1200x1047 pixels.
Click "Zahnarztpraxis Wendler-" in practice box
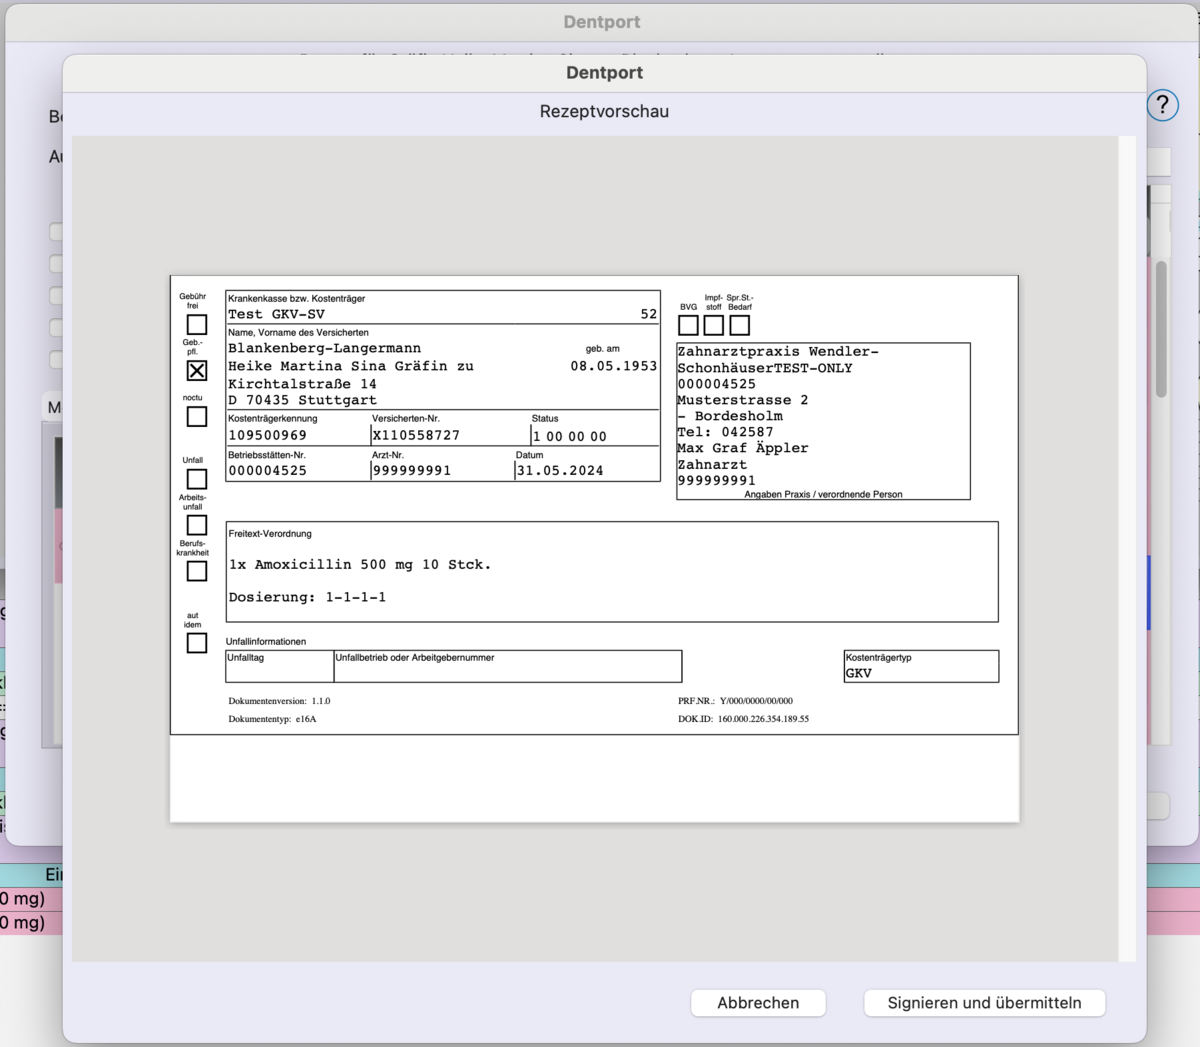(778, 352)
